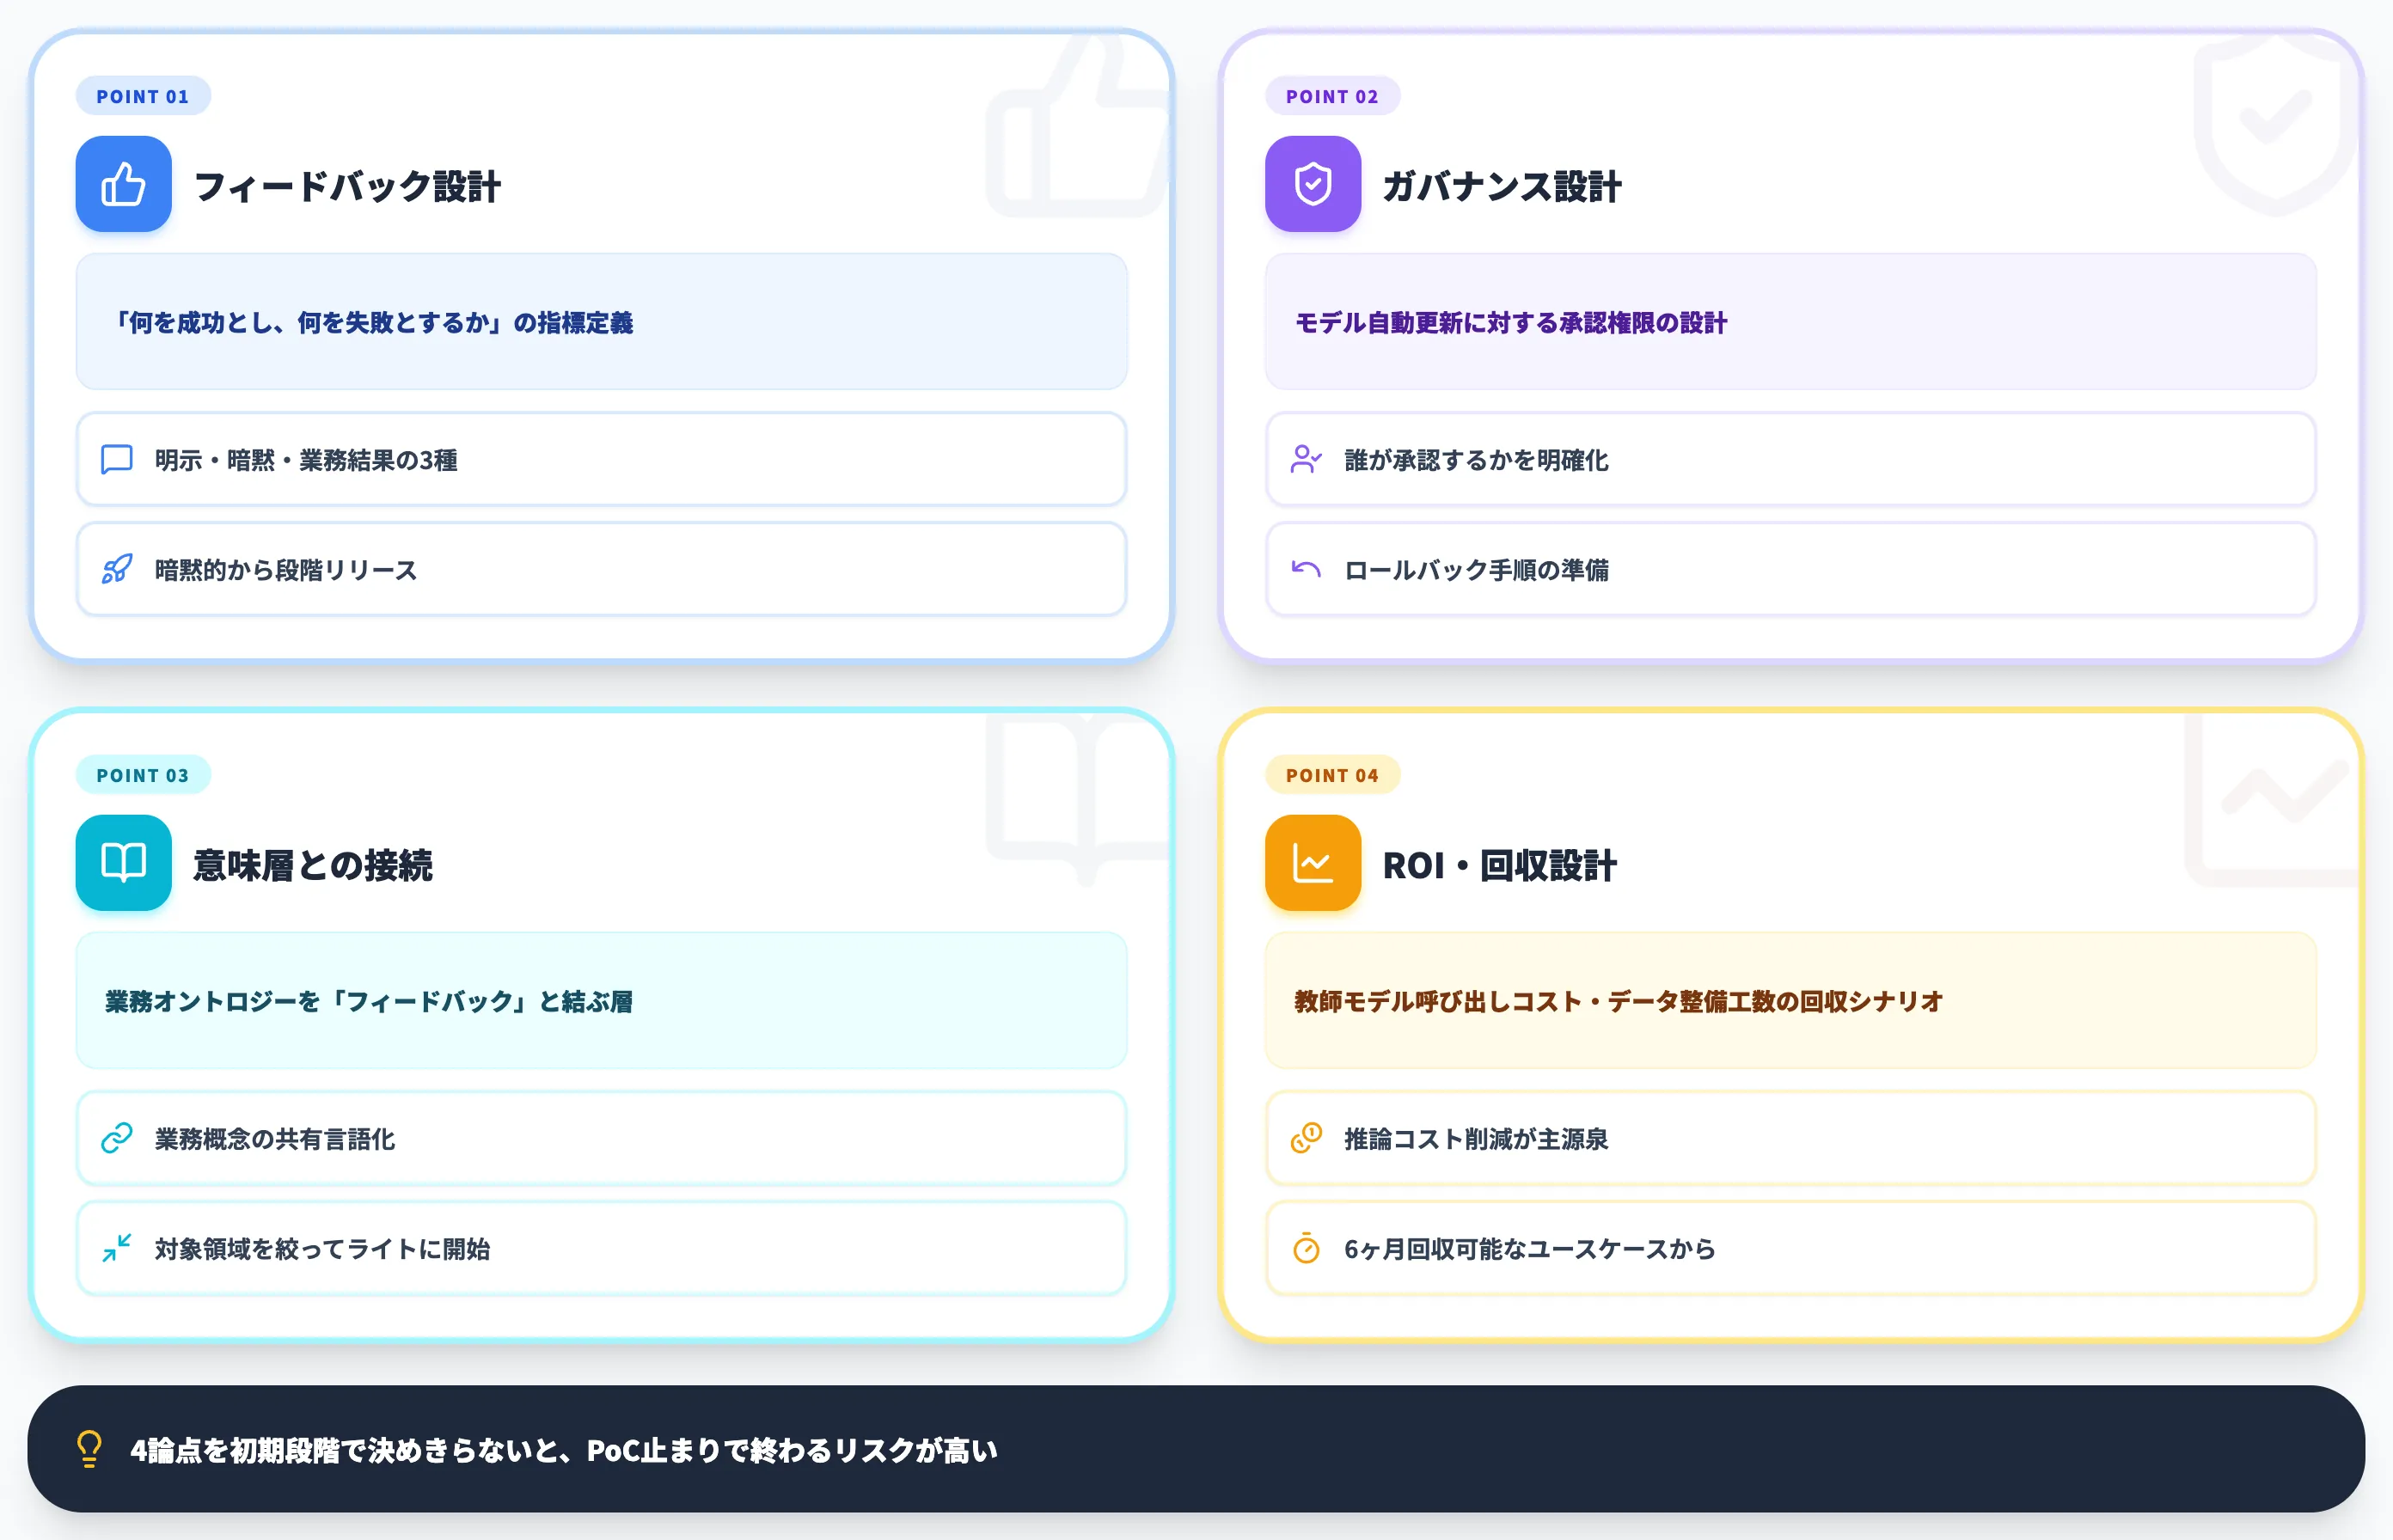Open the 明示・暗黙・業務結果の3種 item

[x=601, y=459]
